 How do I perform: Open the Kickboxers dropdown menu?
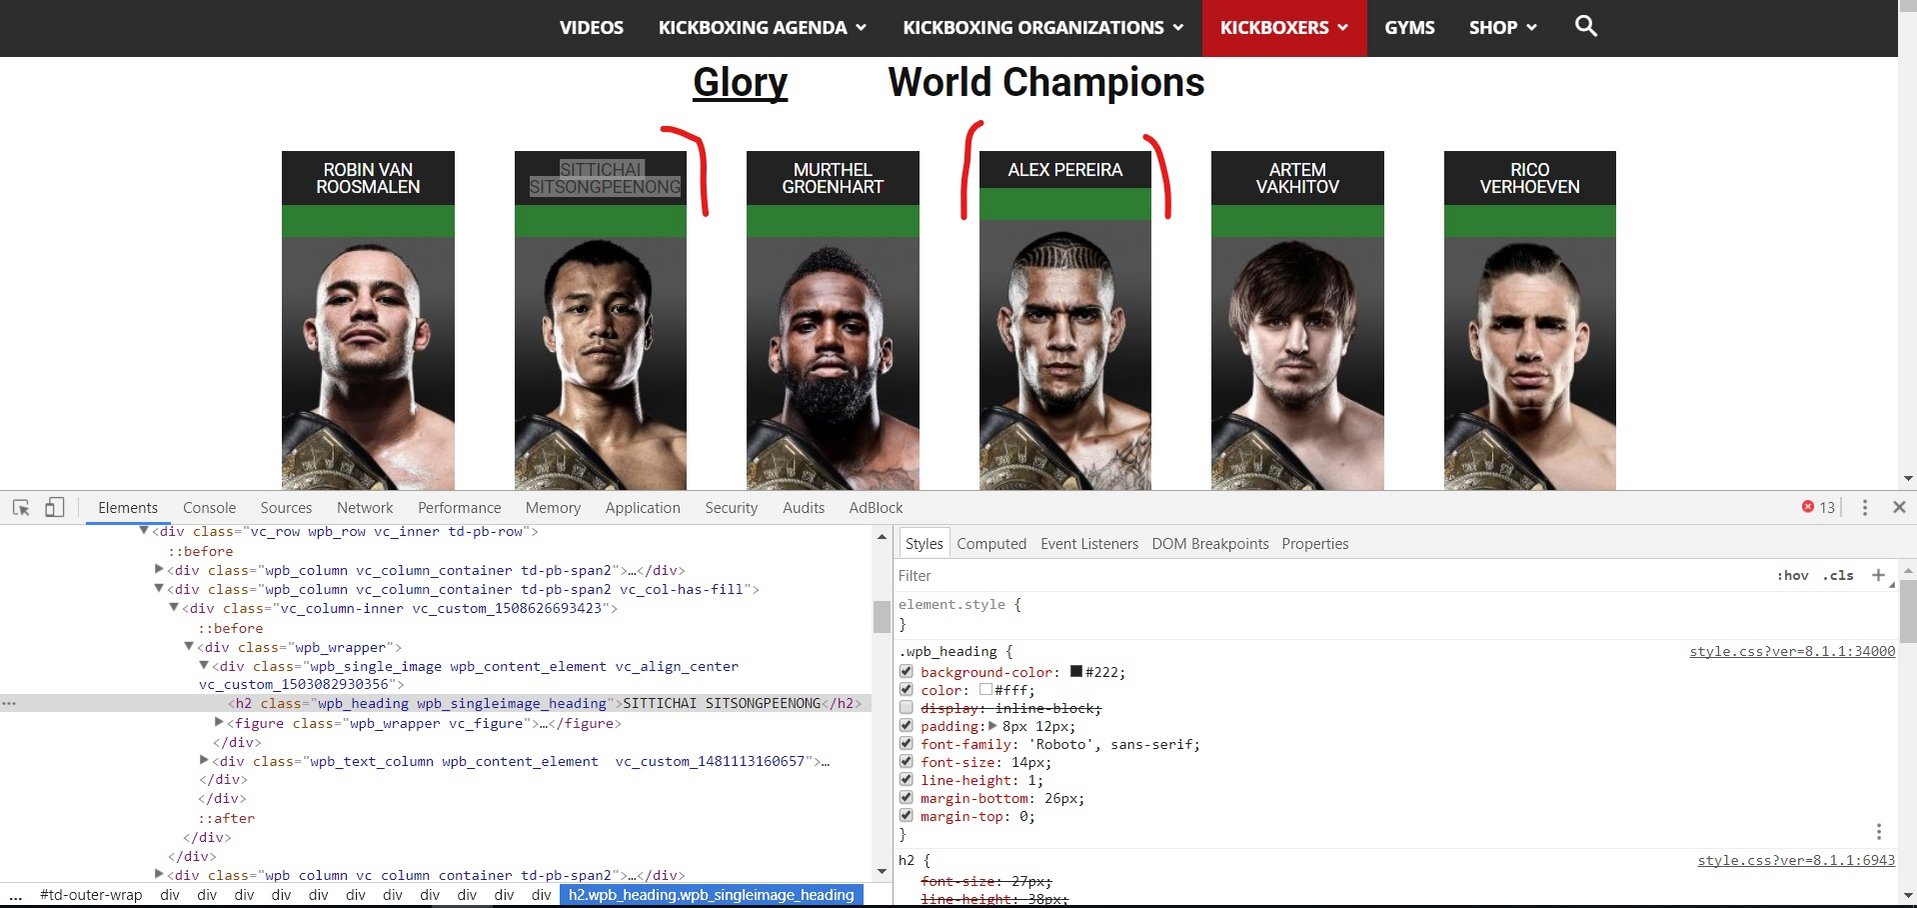click(1284, 27)
